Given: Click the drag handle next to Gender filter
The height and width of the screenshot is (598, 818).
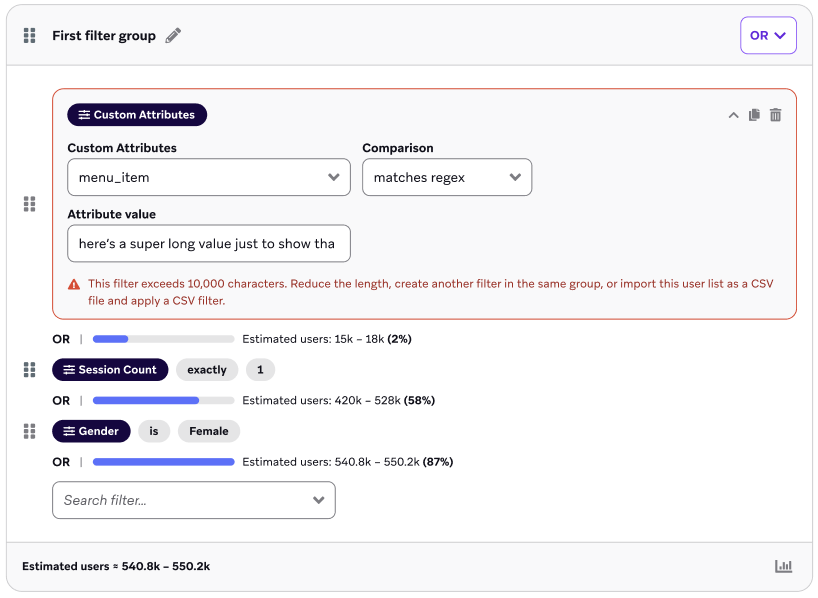Looking at the screenshot, I should coord(30,431).
